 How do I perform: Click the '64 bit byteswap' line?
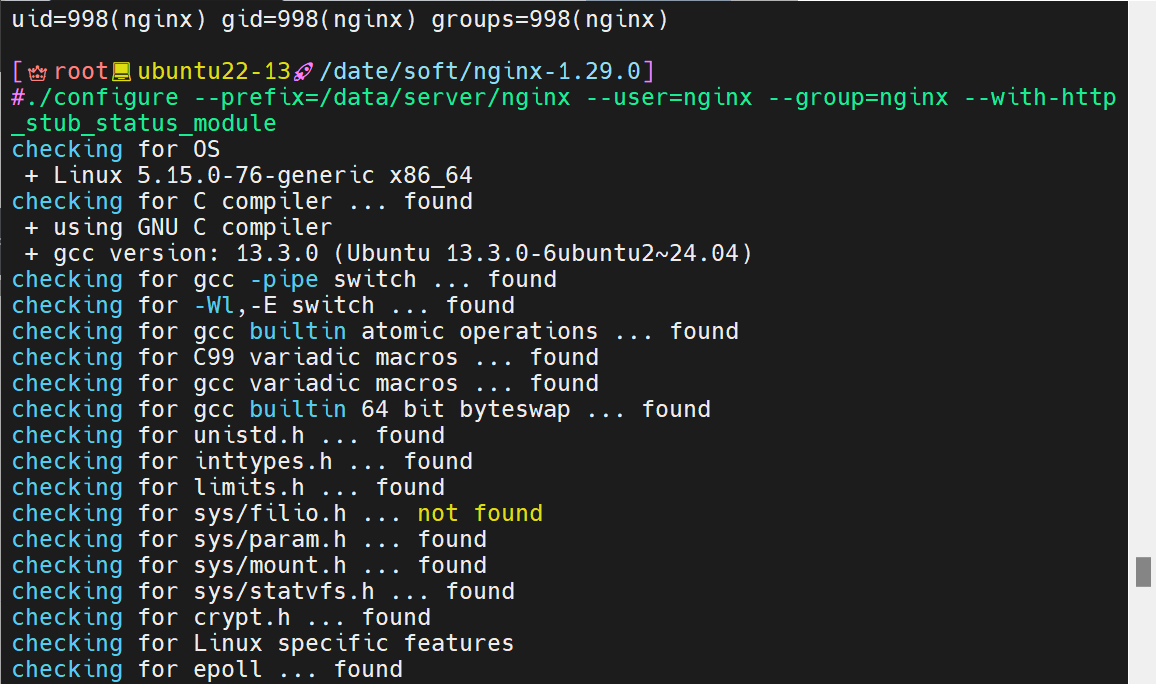coord(361,409)
